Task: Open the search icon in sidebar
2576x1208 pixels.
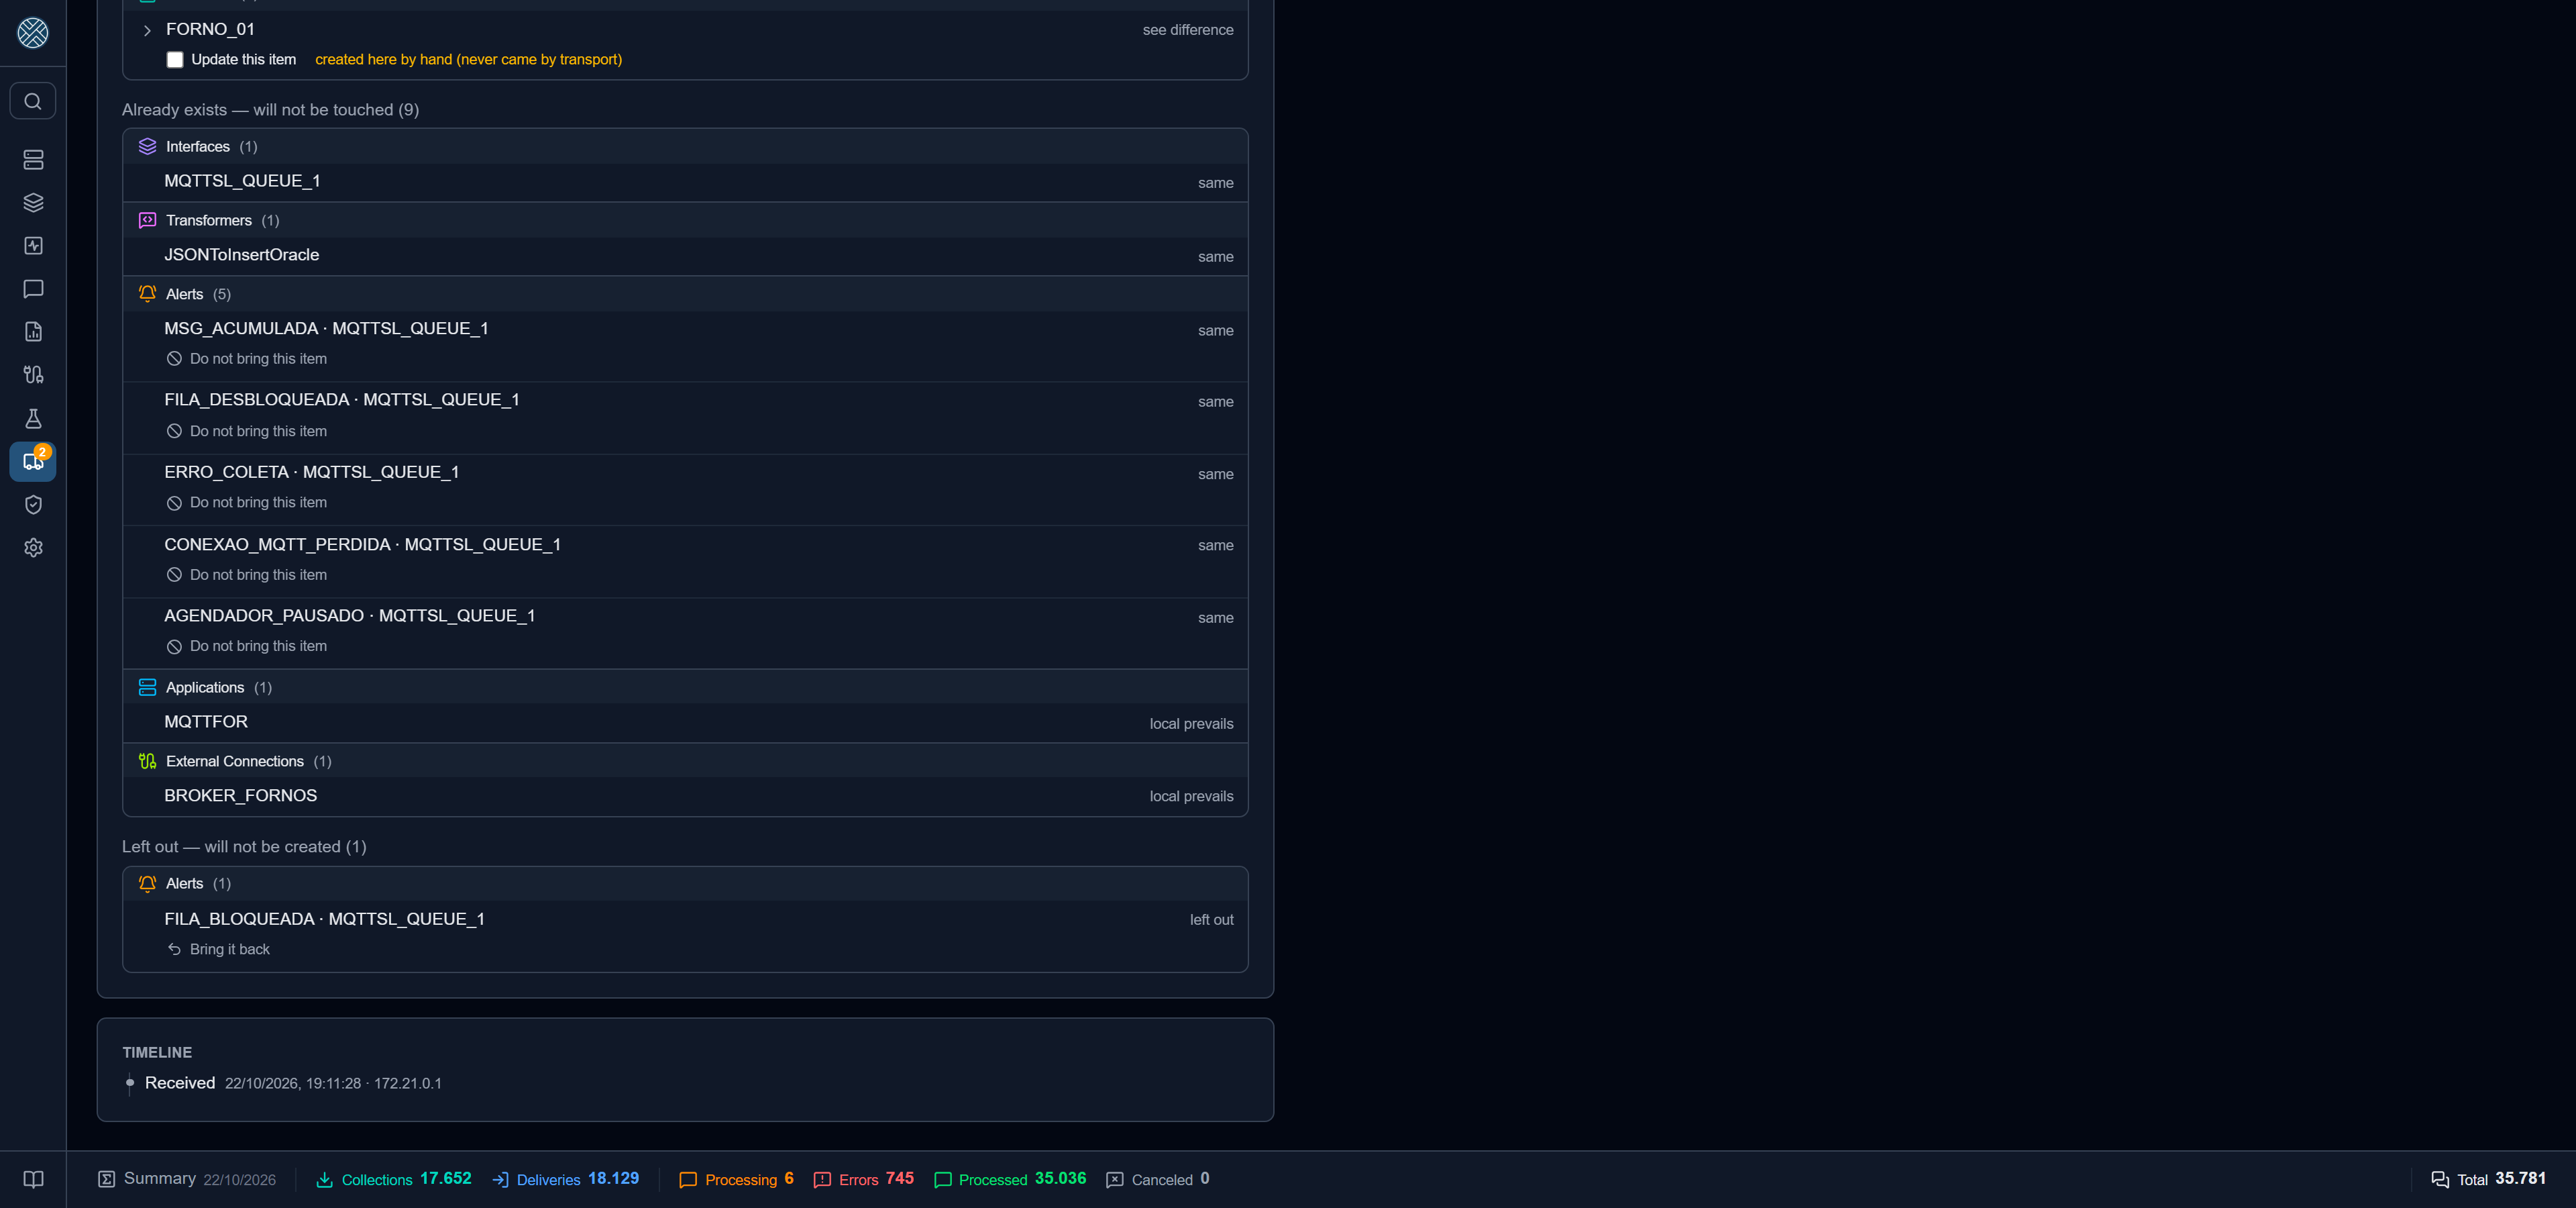Action: click(x=33, y=101)
